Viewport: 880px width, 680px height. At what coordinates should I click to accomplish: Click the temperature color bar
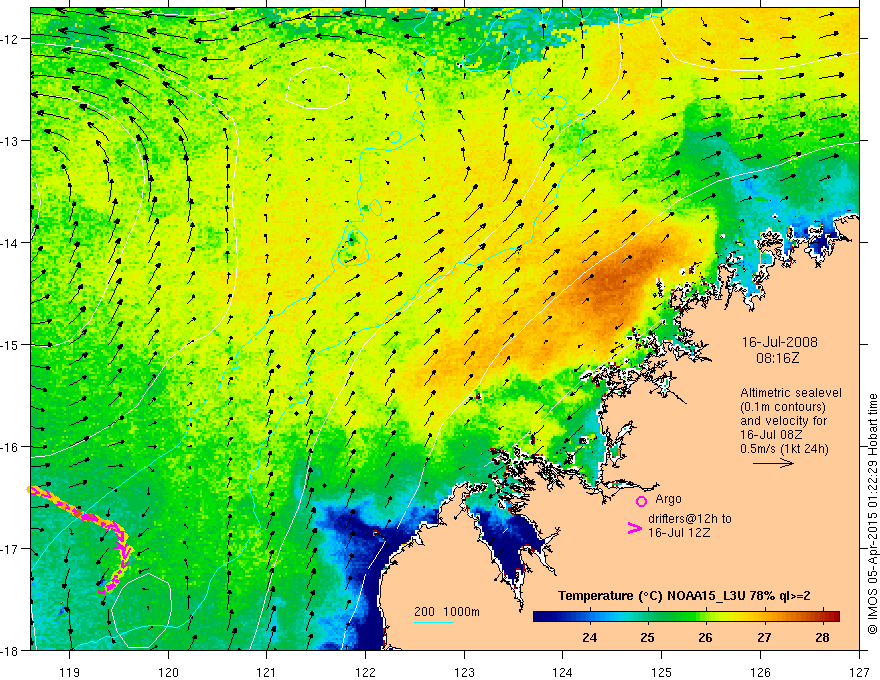pos(686,616)
